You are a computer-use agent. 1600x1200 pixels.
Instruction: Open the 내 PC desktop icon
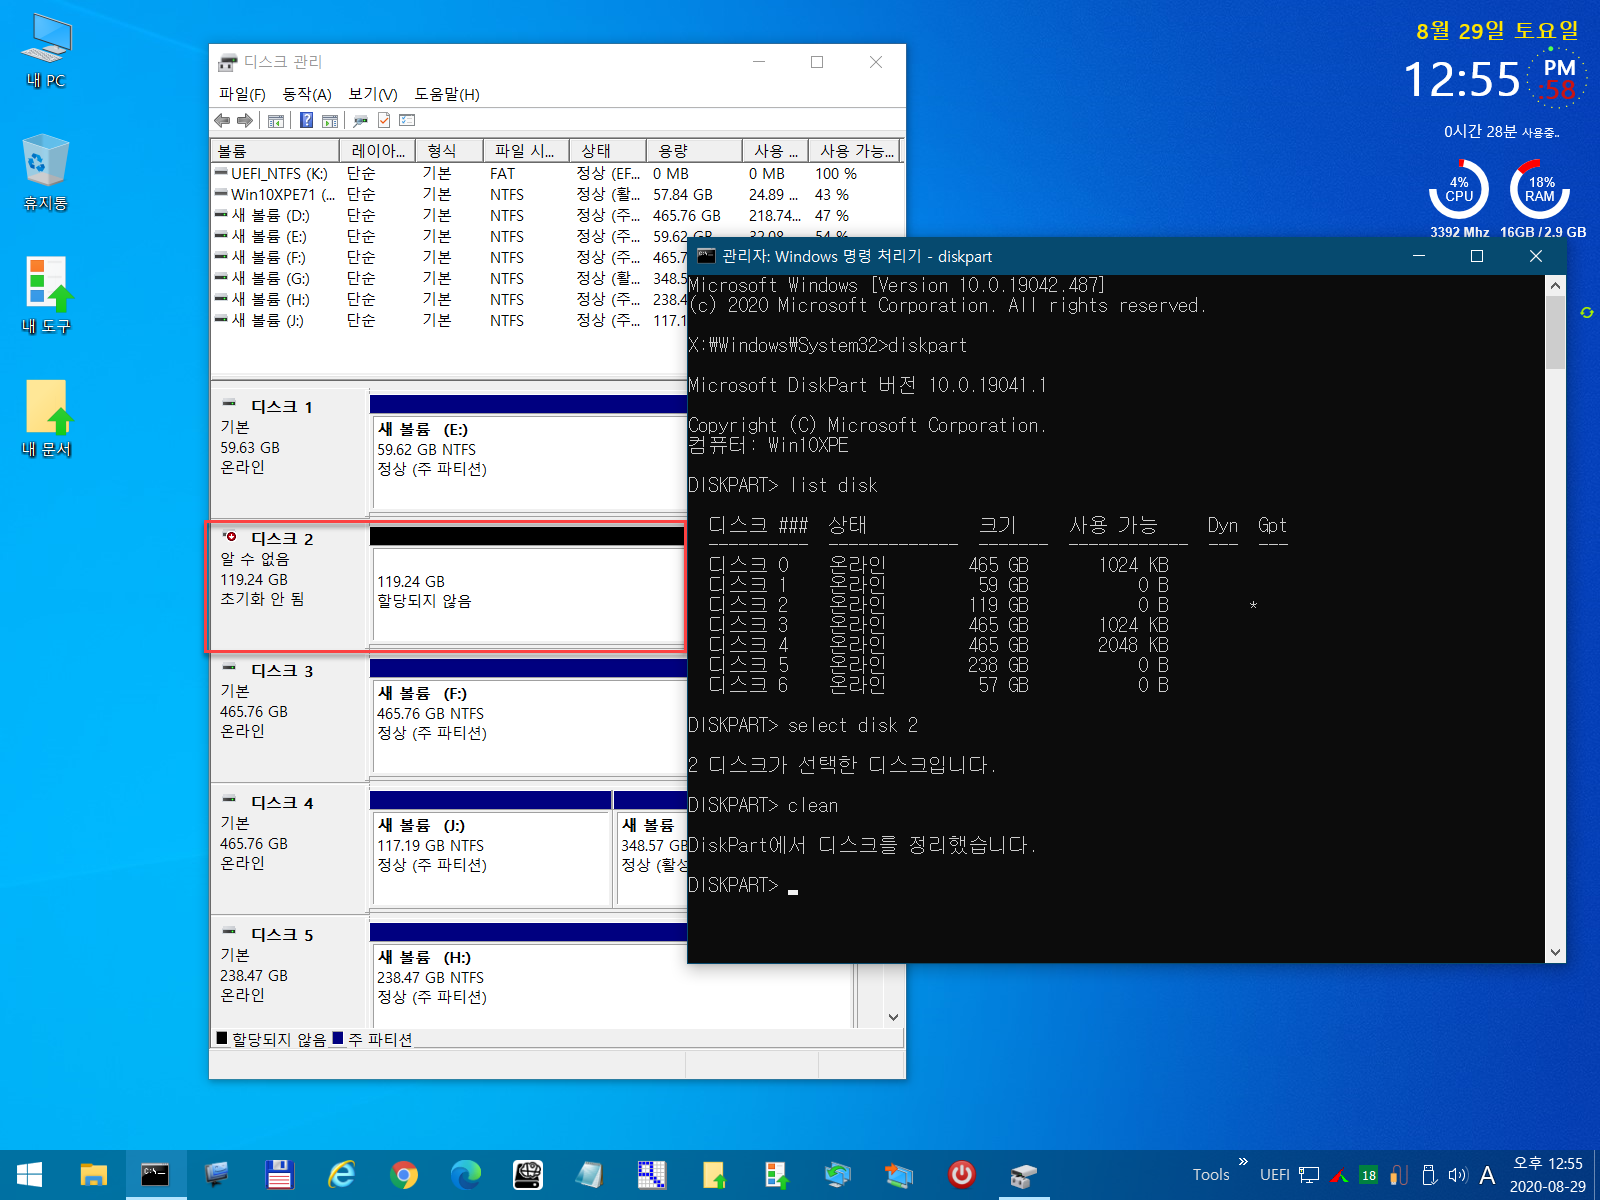coord(46,52)
